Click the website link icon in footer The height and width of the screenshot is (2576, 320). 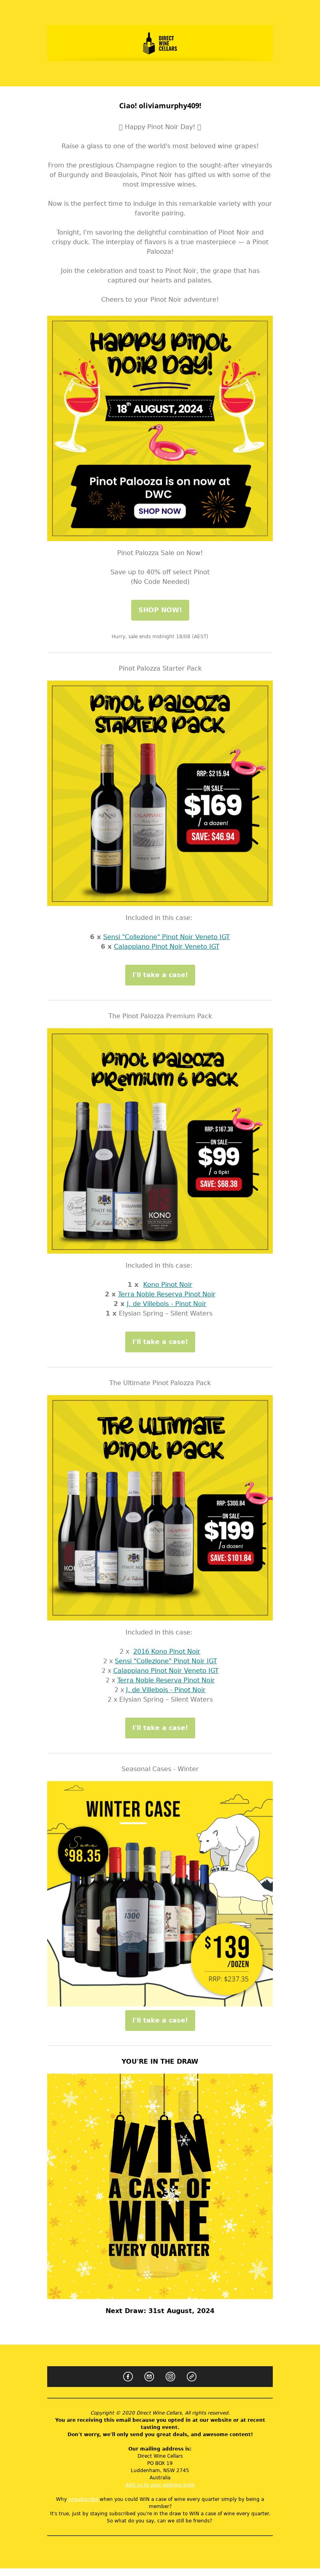[192, 2376]
